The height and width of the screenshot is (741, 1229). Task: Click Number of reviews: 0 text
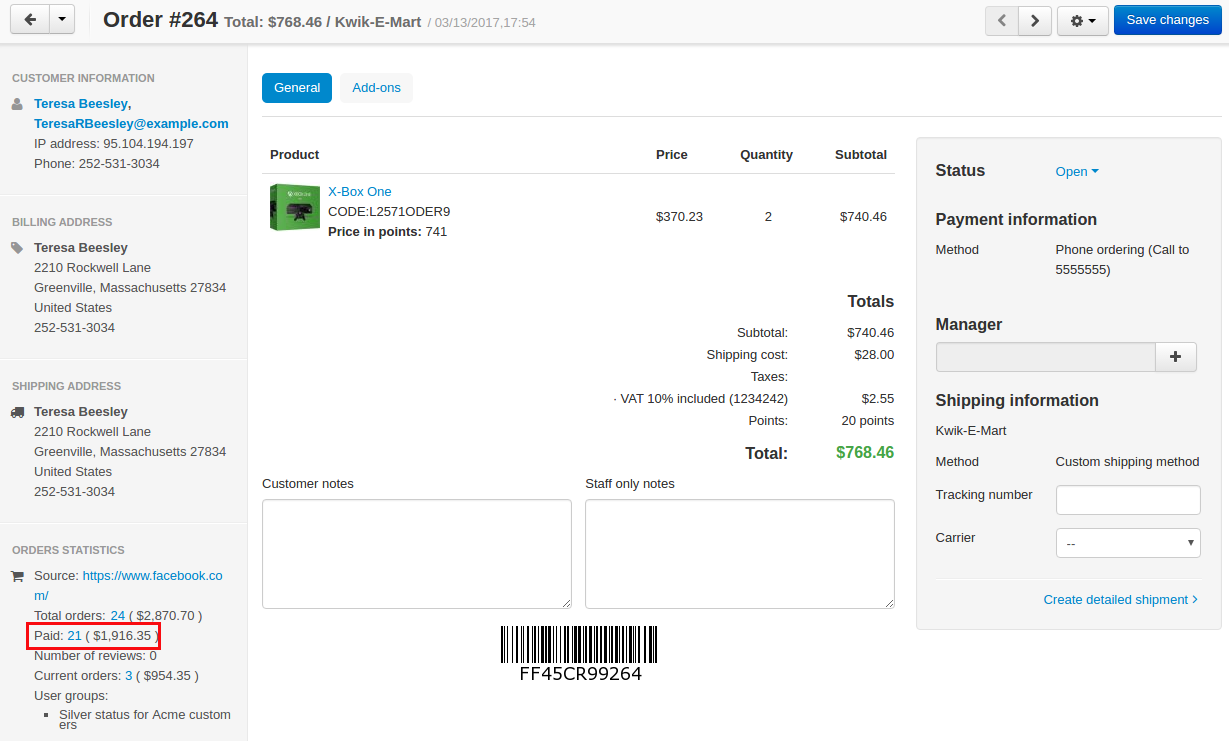coord(95,656)
